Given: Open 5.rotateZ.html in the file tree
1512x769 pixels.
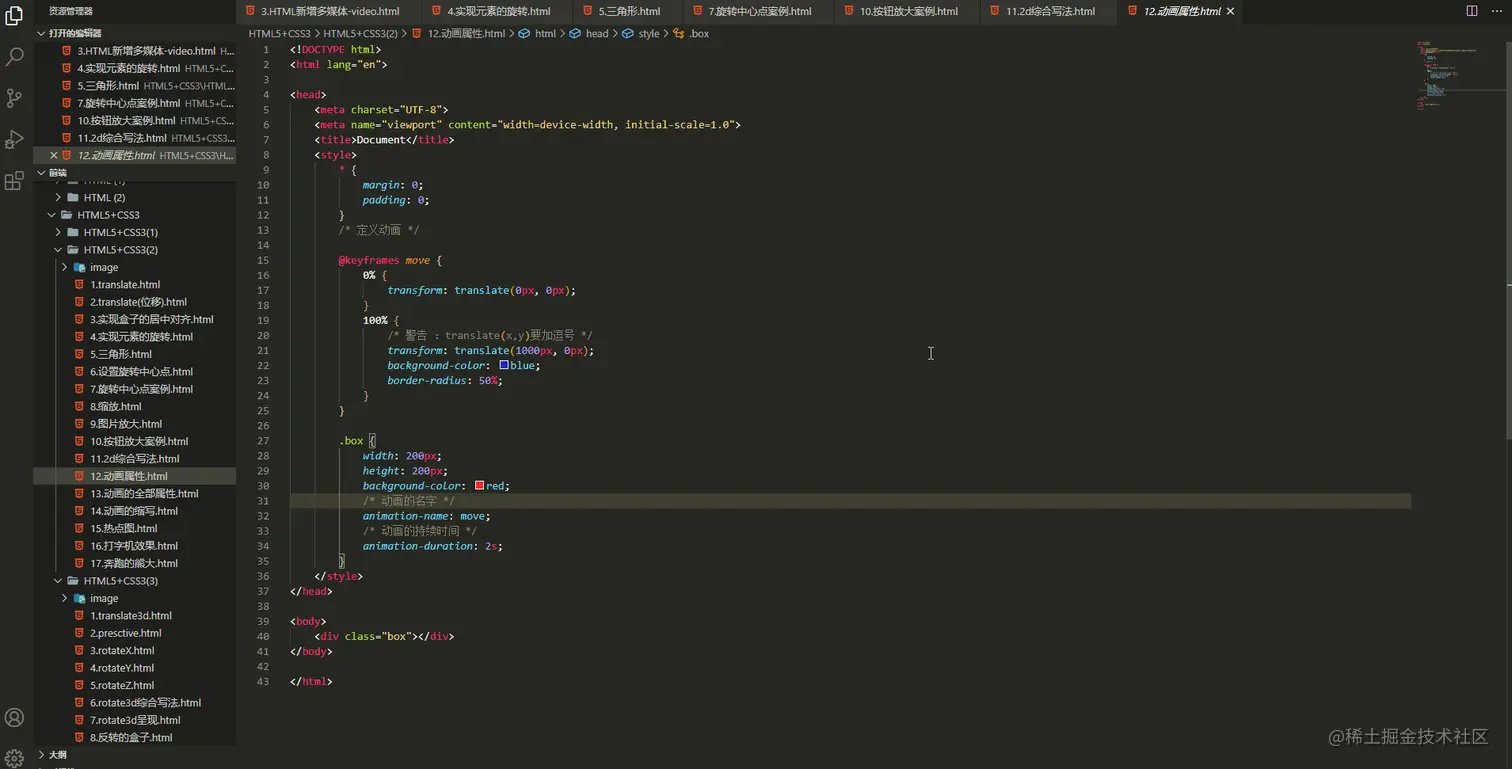Looking at the screenshot, I should tap(122, 685).
